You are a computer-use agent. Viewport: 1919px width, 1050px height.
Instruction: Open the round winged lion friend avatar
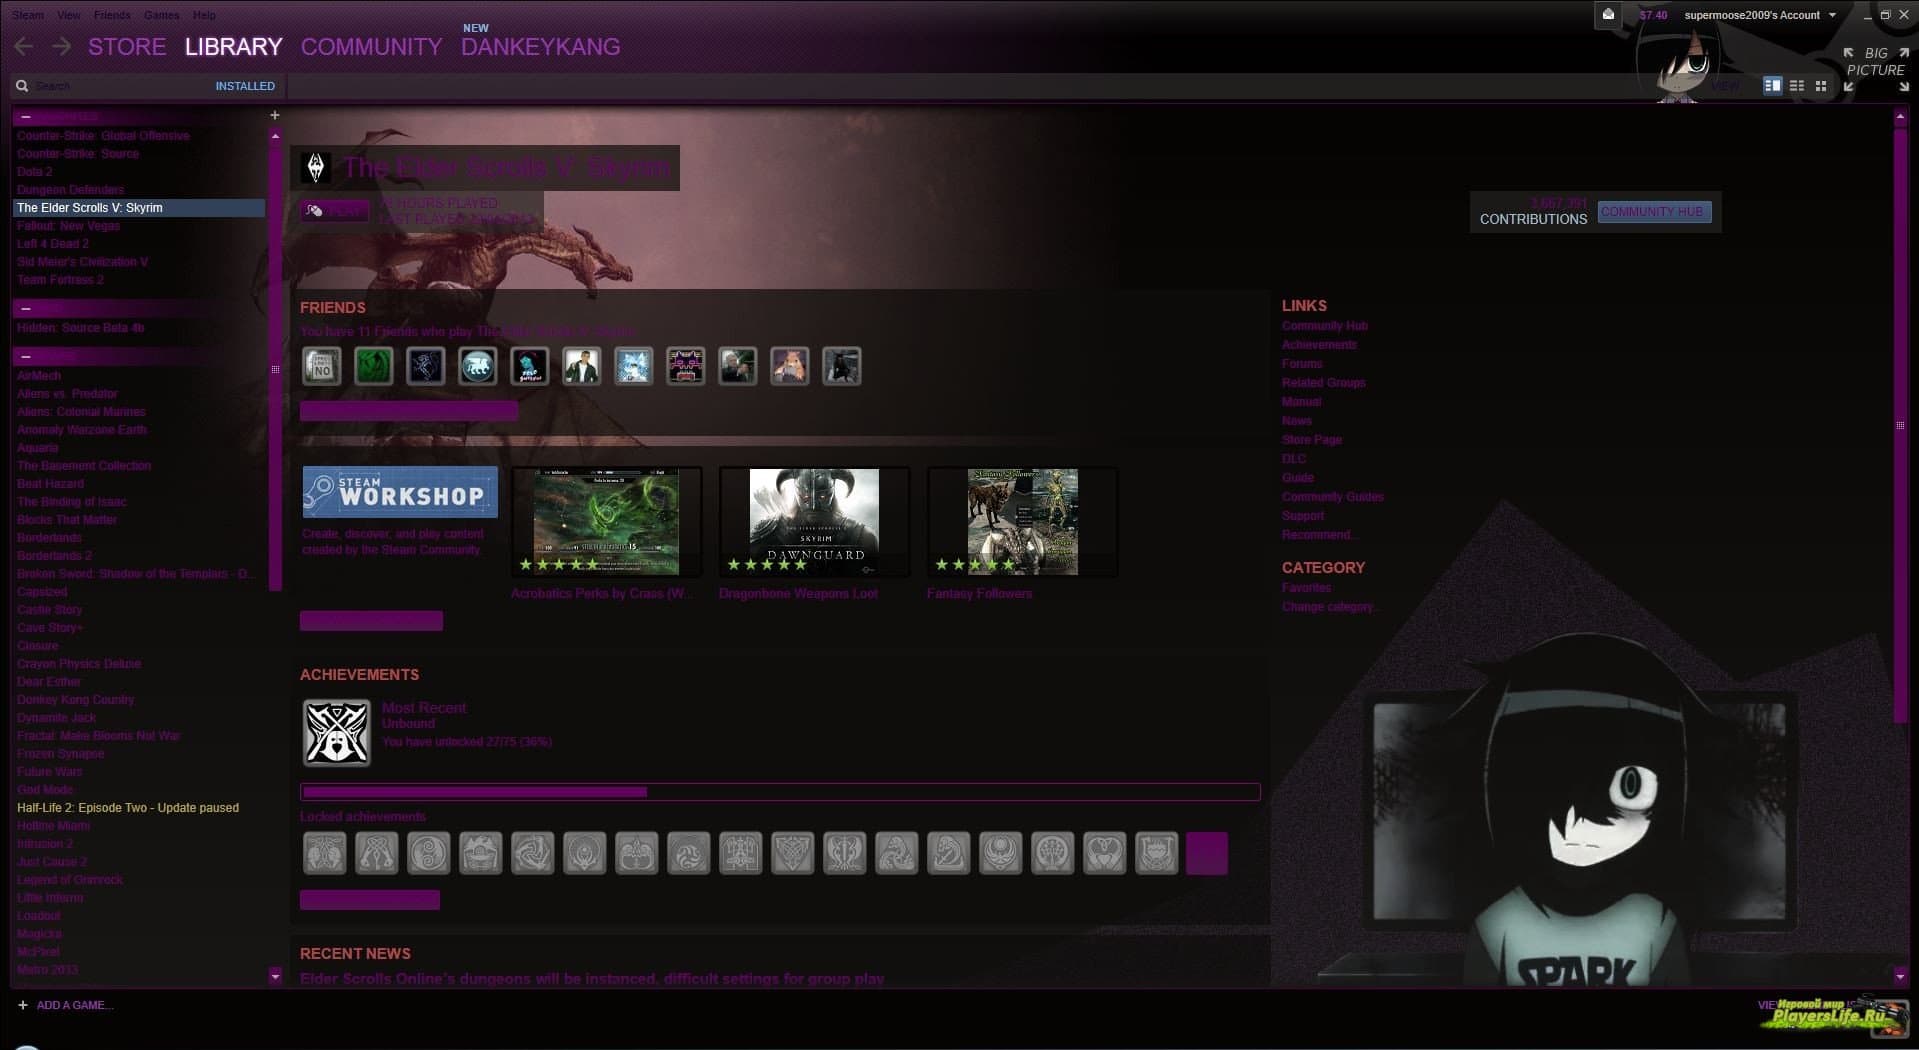coord(478,366)
